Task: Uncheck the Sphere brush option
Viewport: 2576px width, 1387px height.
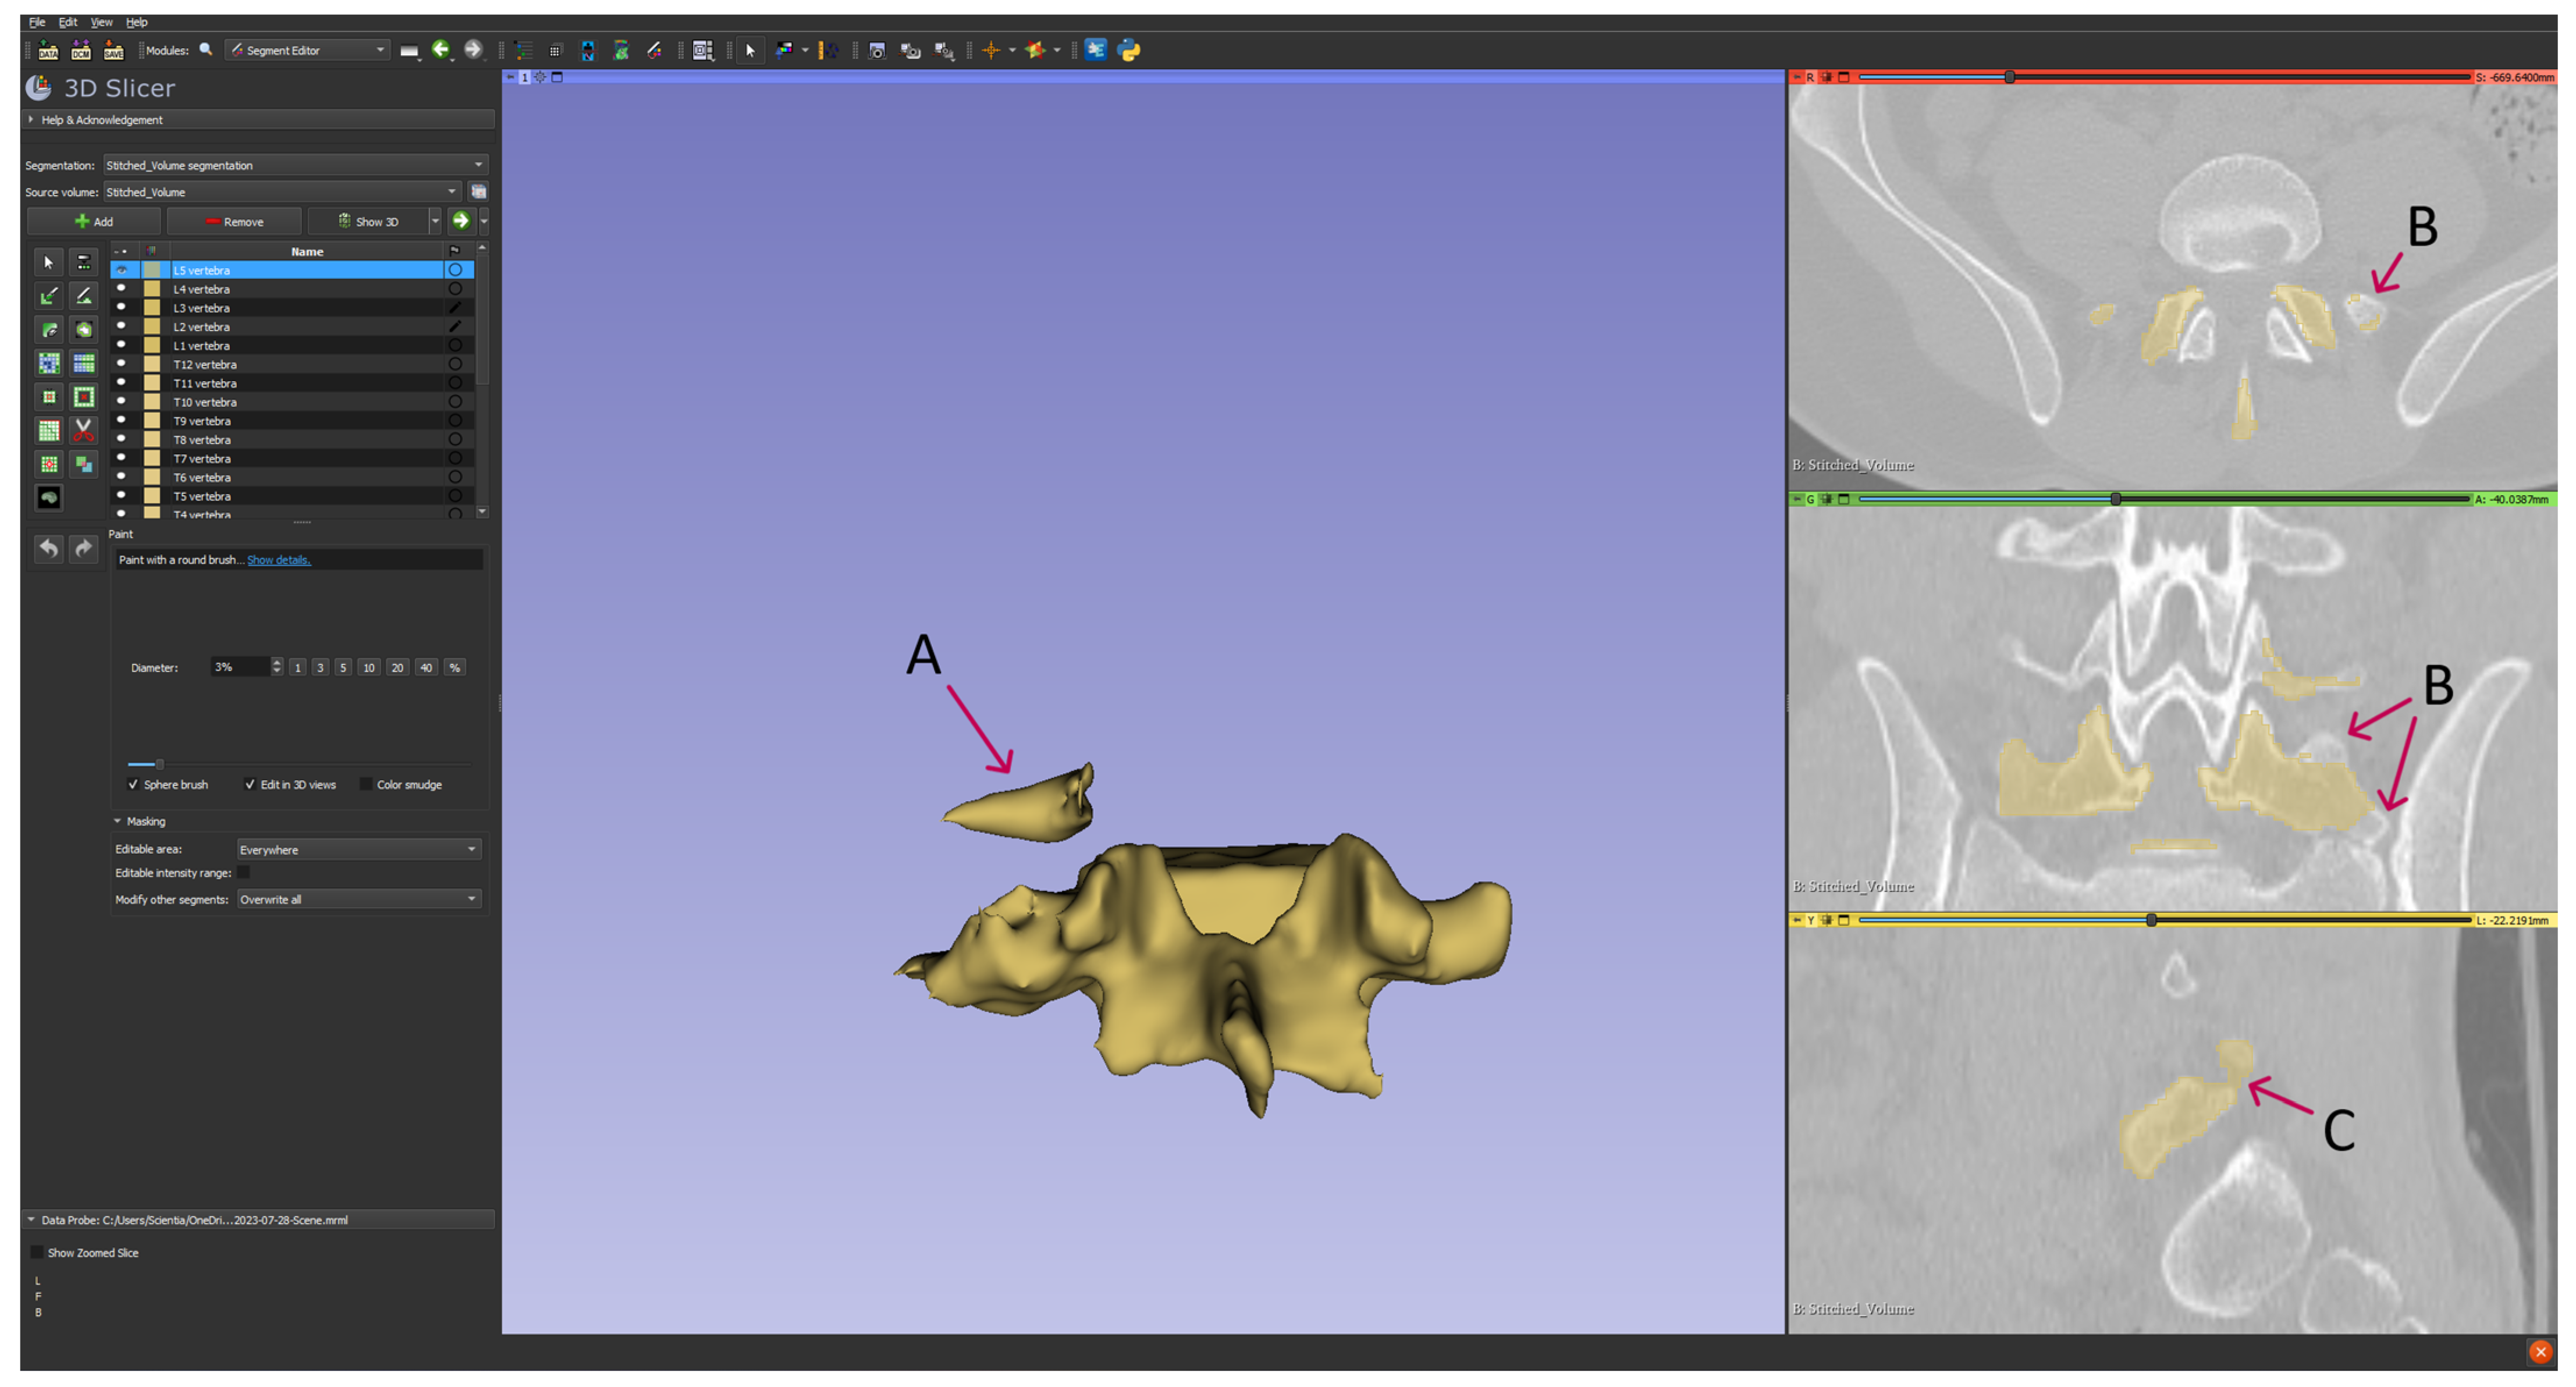Action: (133, 785)
